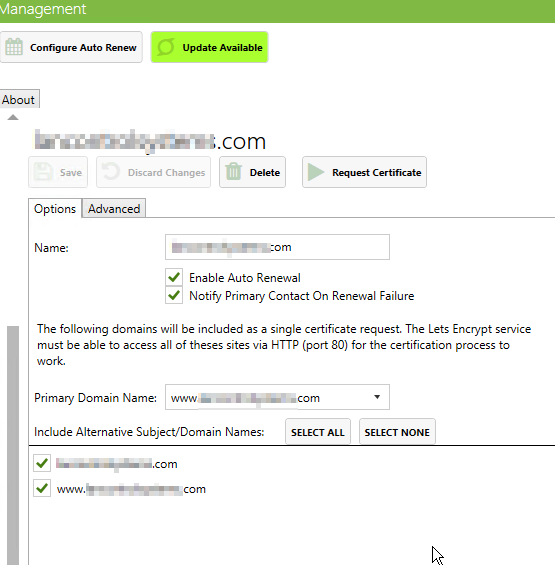Click the 'Enable Auto Renewal' label text

(245, 278)
